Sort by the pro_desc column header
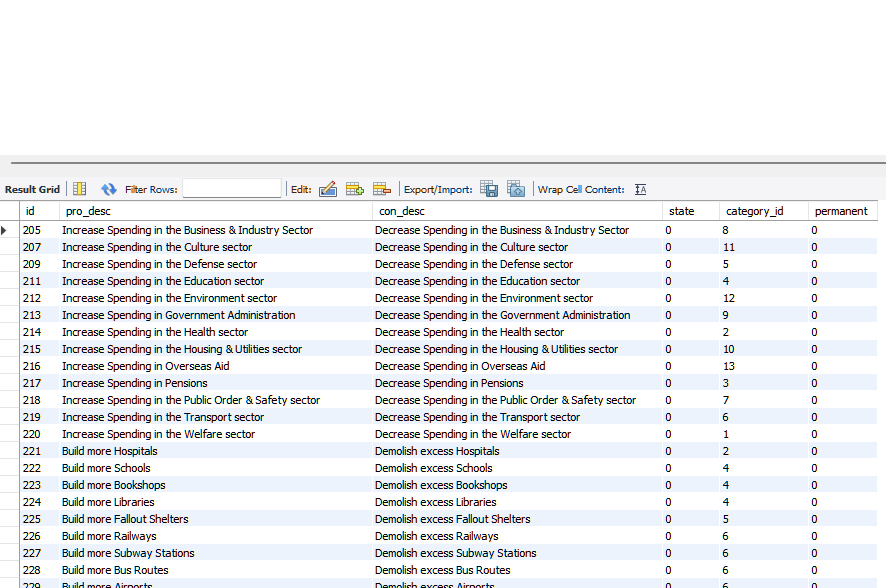 [x=88, y=211]
